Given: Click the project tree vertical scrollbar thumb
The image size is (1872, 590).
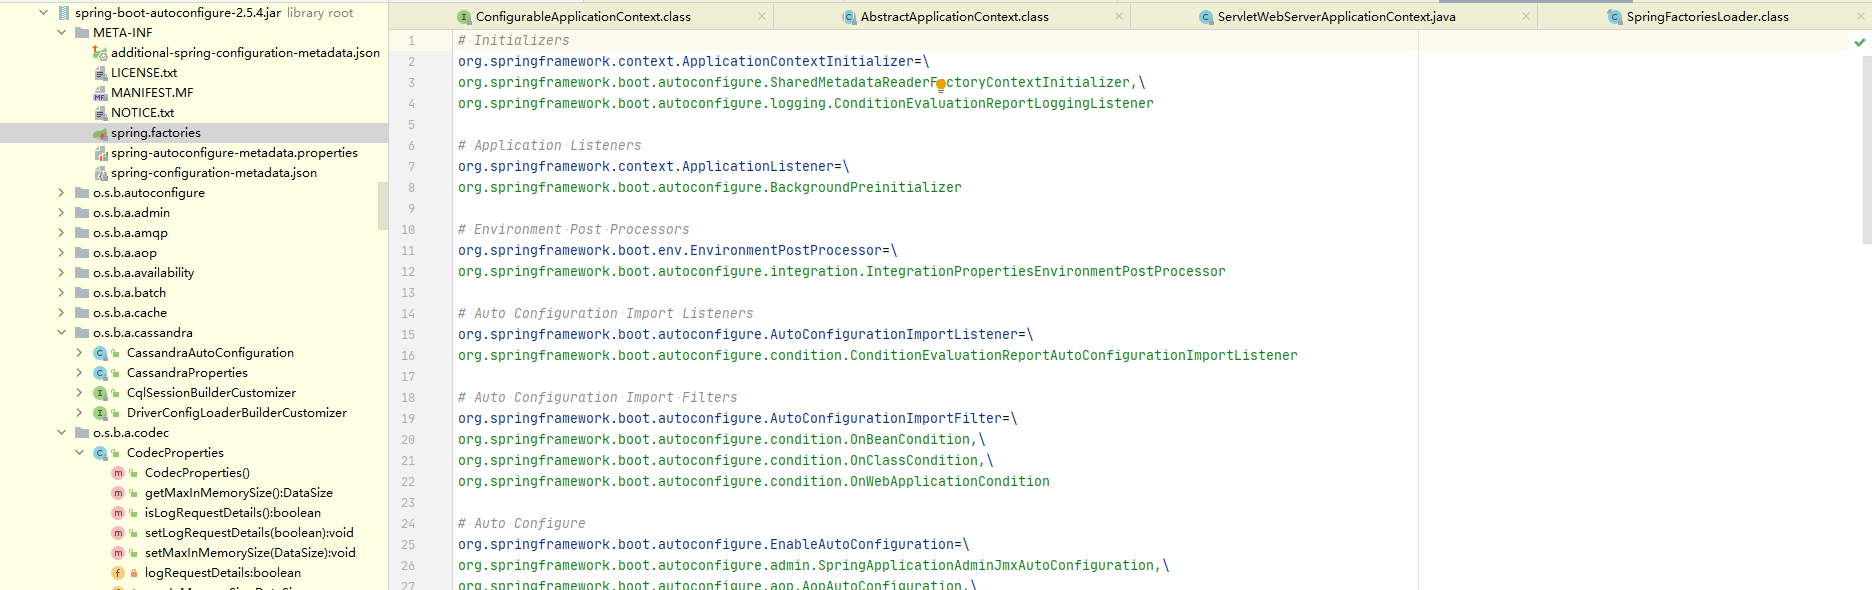Looking at the screenshot, I should tap(383, 206).
